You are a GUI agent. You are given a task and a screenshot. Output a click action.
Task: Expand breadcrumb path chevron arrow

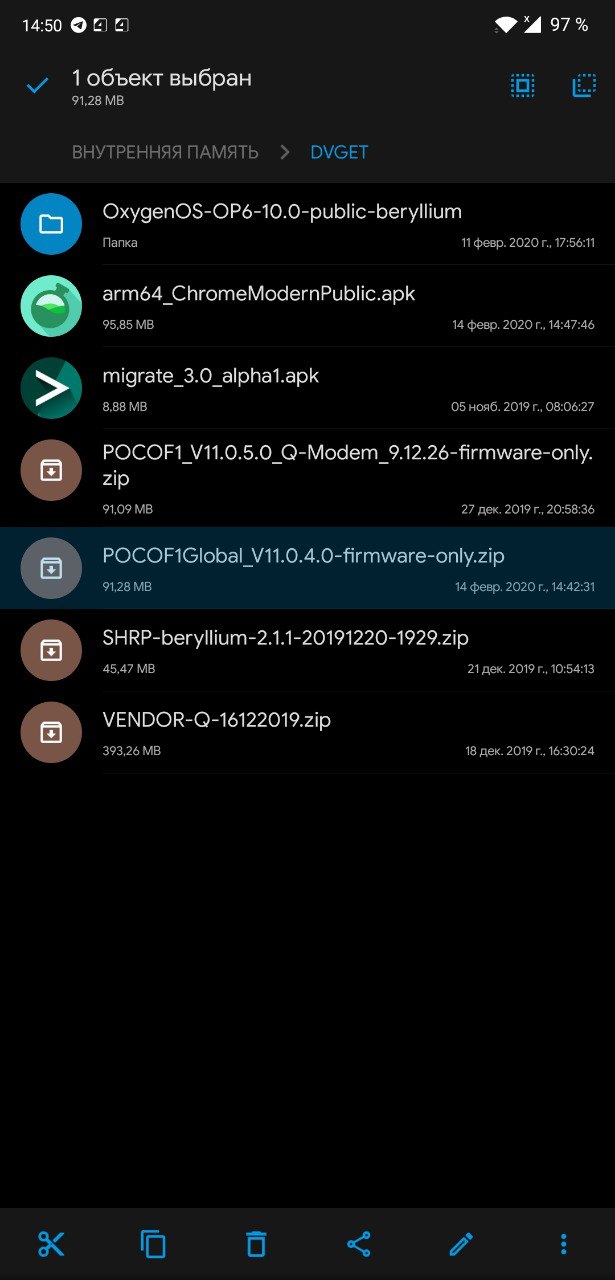285,152
